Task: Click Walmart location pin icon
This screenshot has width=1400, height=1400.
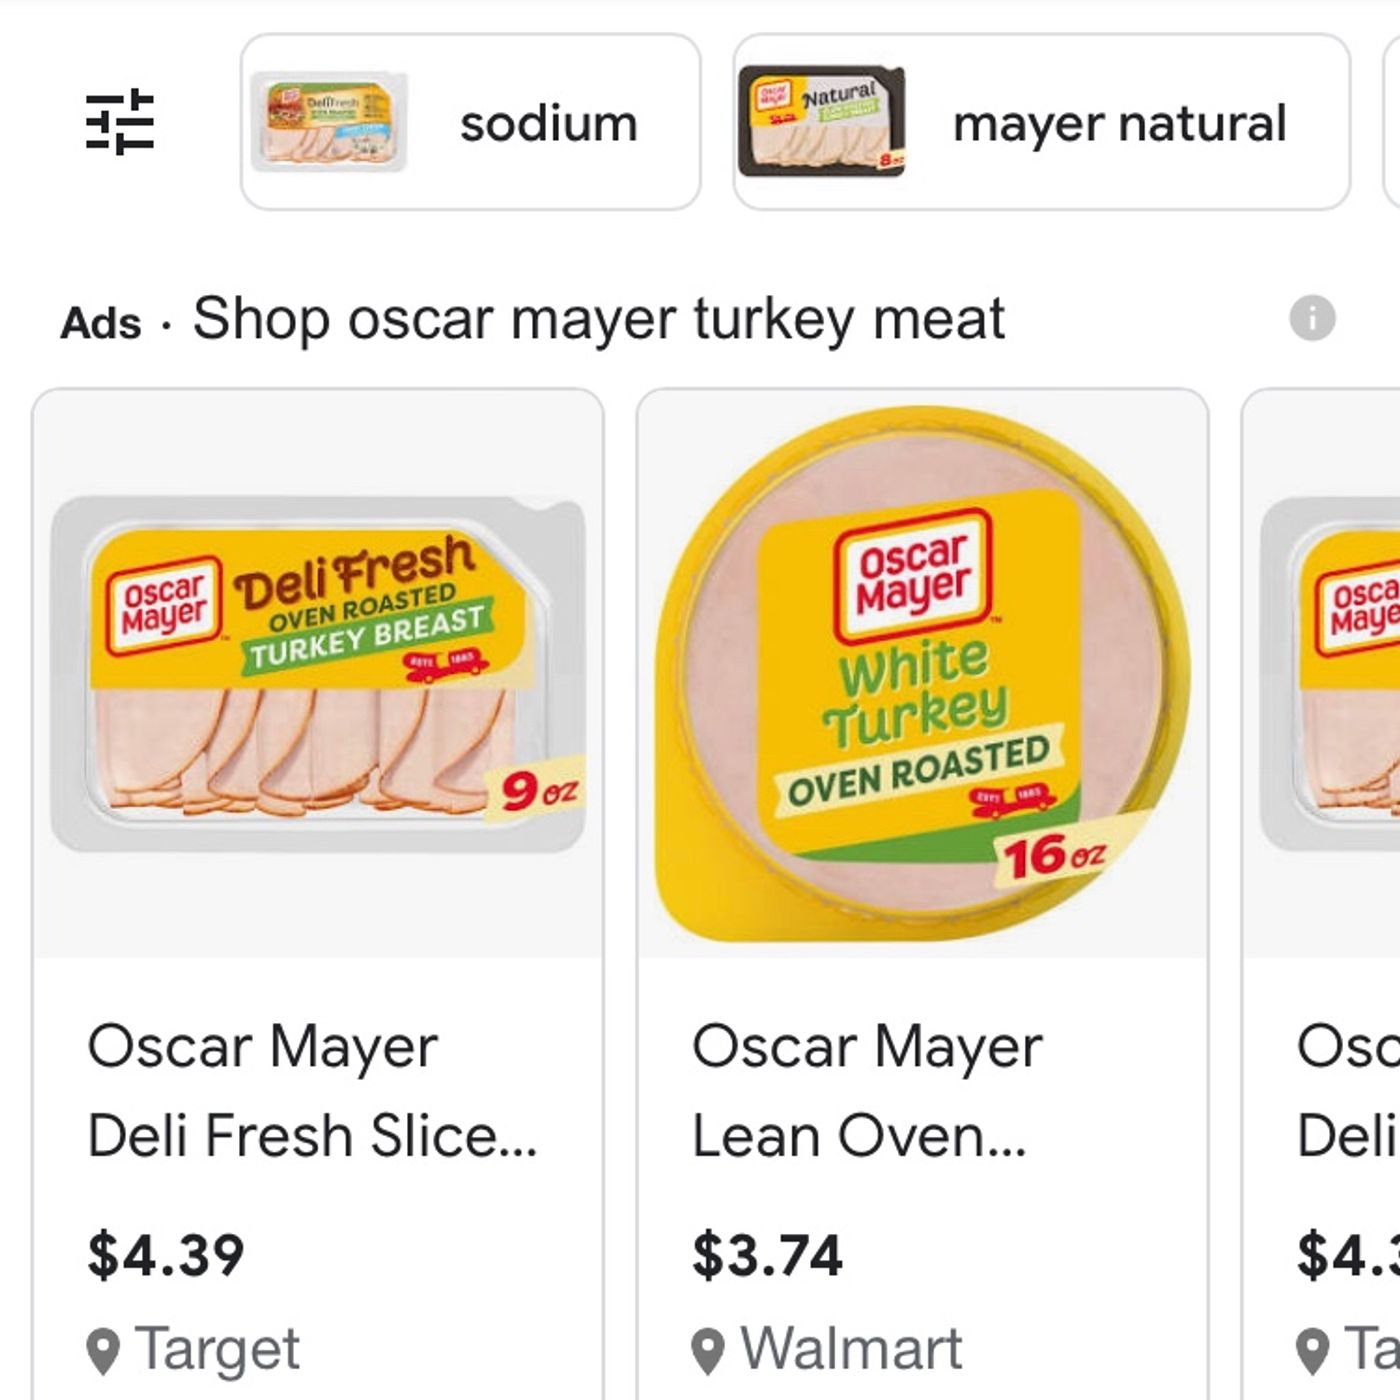Action: click(708, 1351)
